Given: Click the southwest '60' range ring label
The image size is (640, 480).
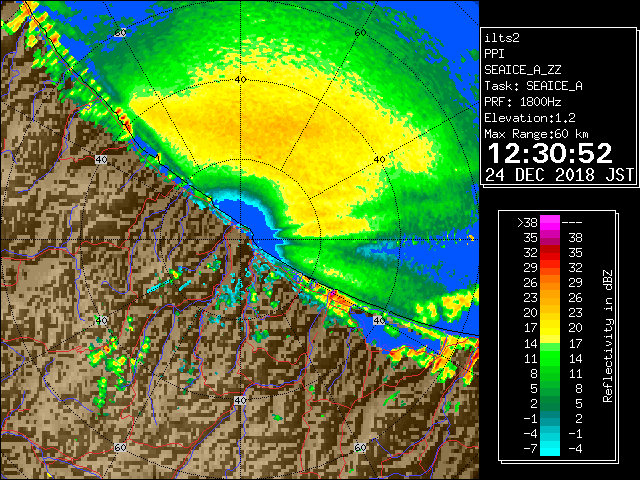Looking at the screenshot, I should click(120, 447).
